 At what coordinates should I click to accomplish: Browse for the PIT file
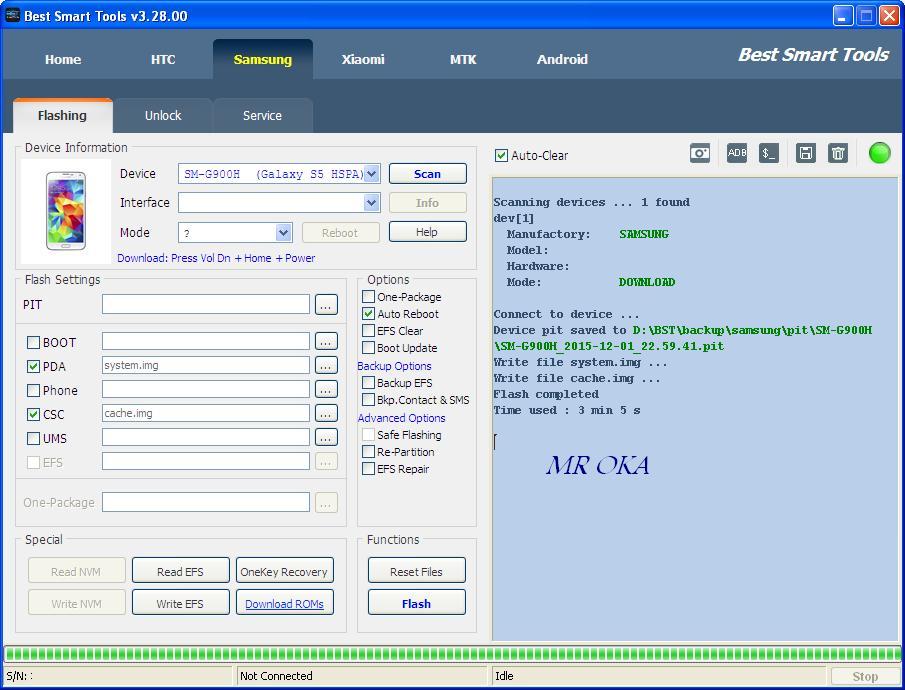(326, 305)
